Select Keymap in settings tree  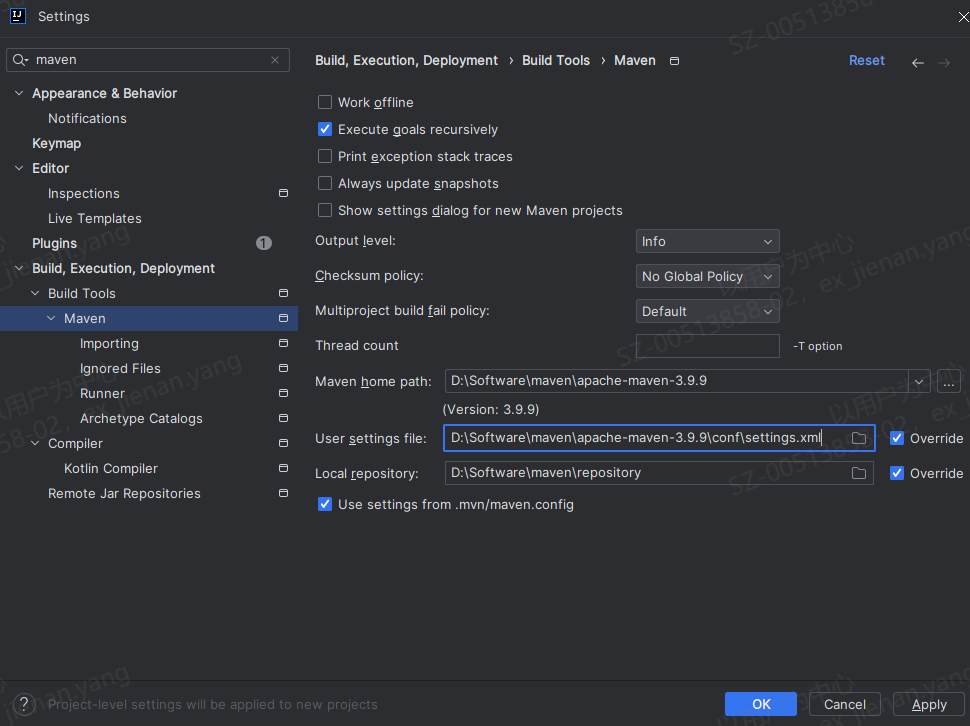click(x=56, y=143)
